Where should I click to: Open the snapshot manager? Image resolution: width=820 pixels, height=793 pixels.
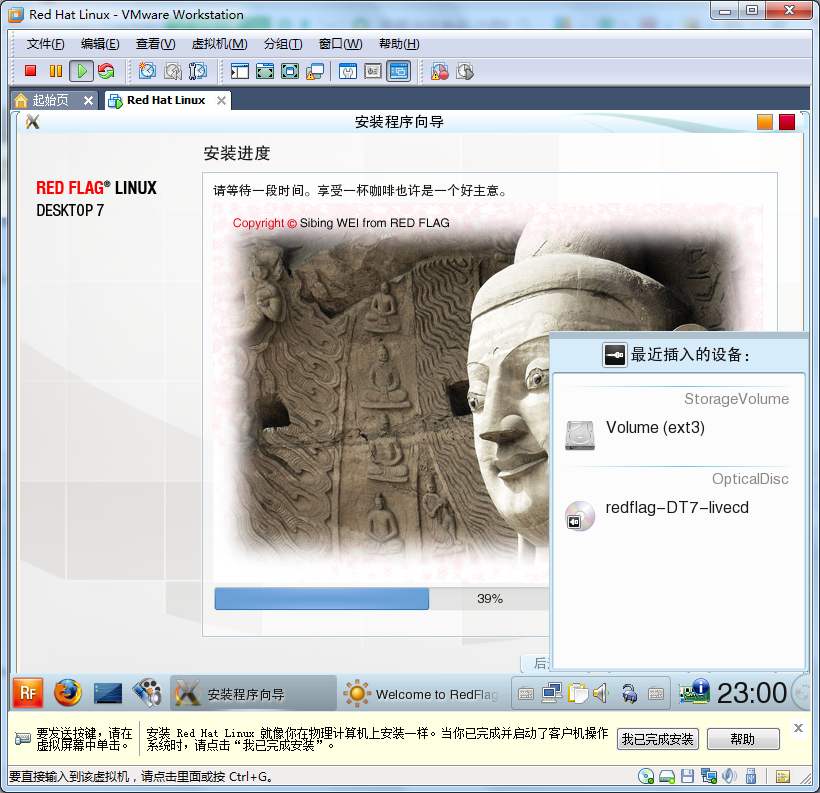(198, 71)
